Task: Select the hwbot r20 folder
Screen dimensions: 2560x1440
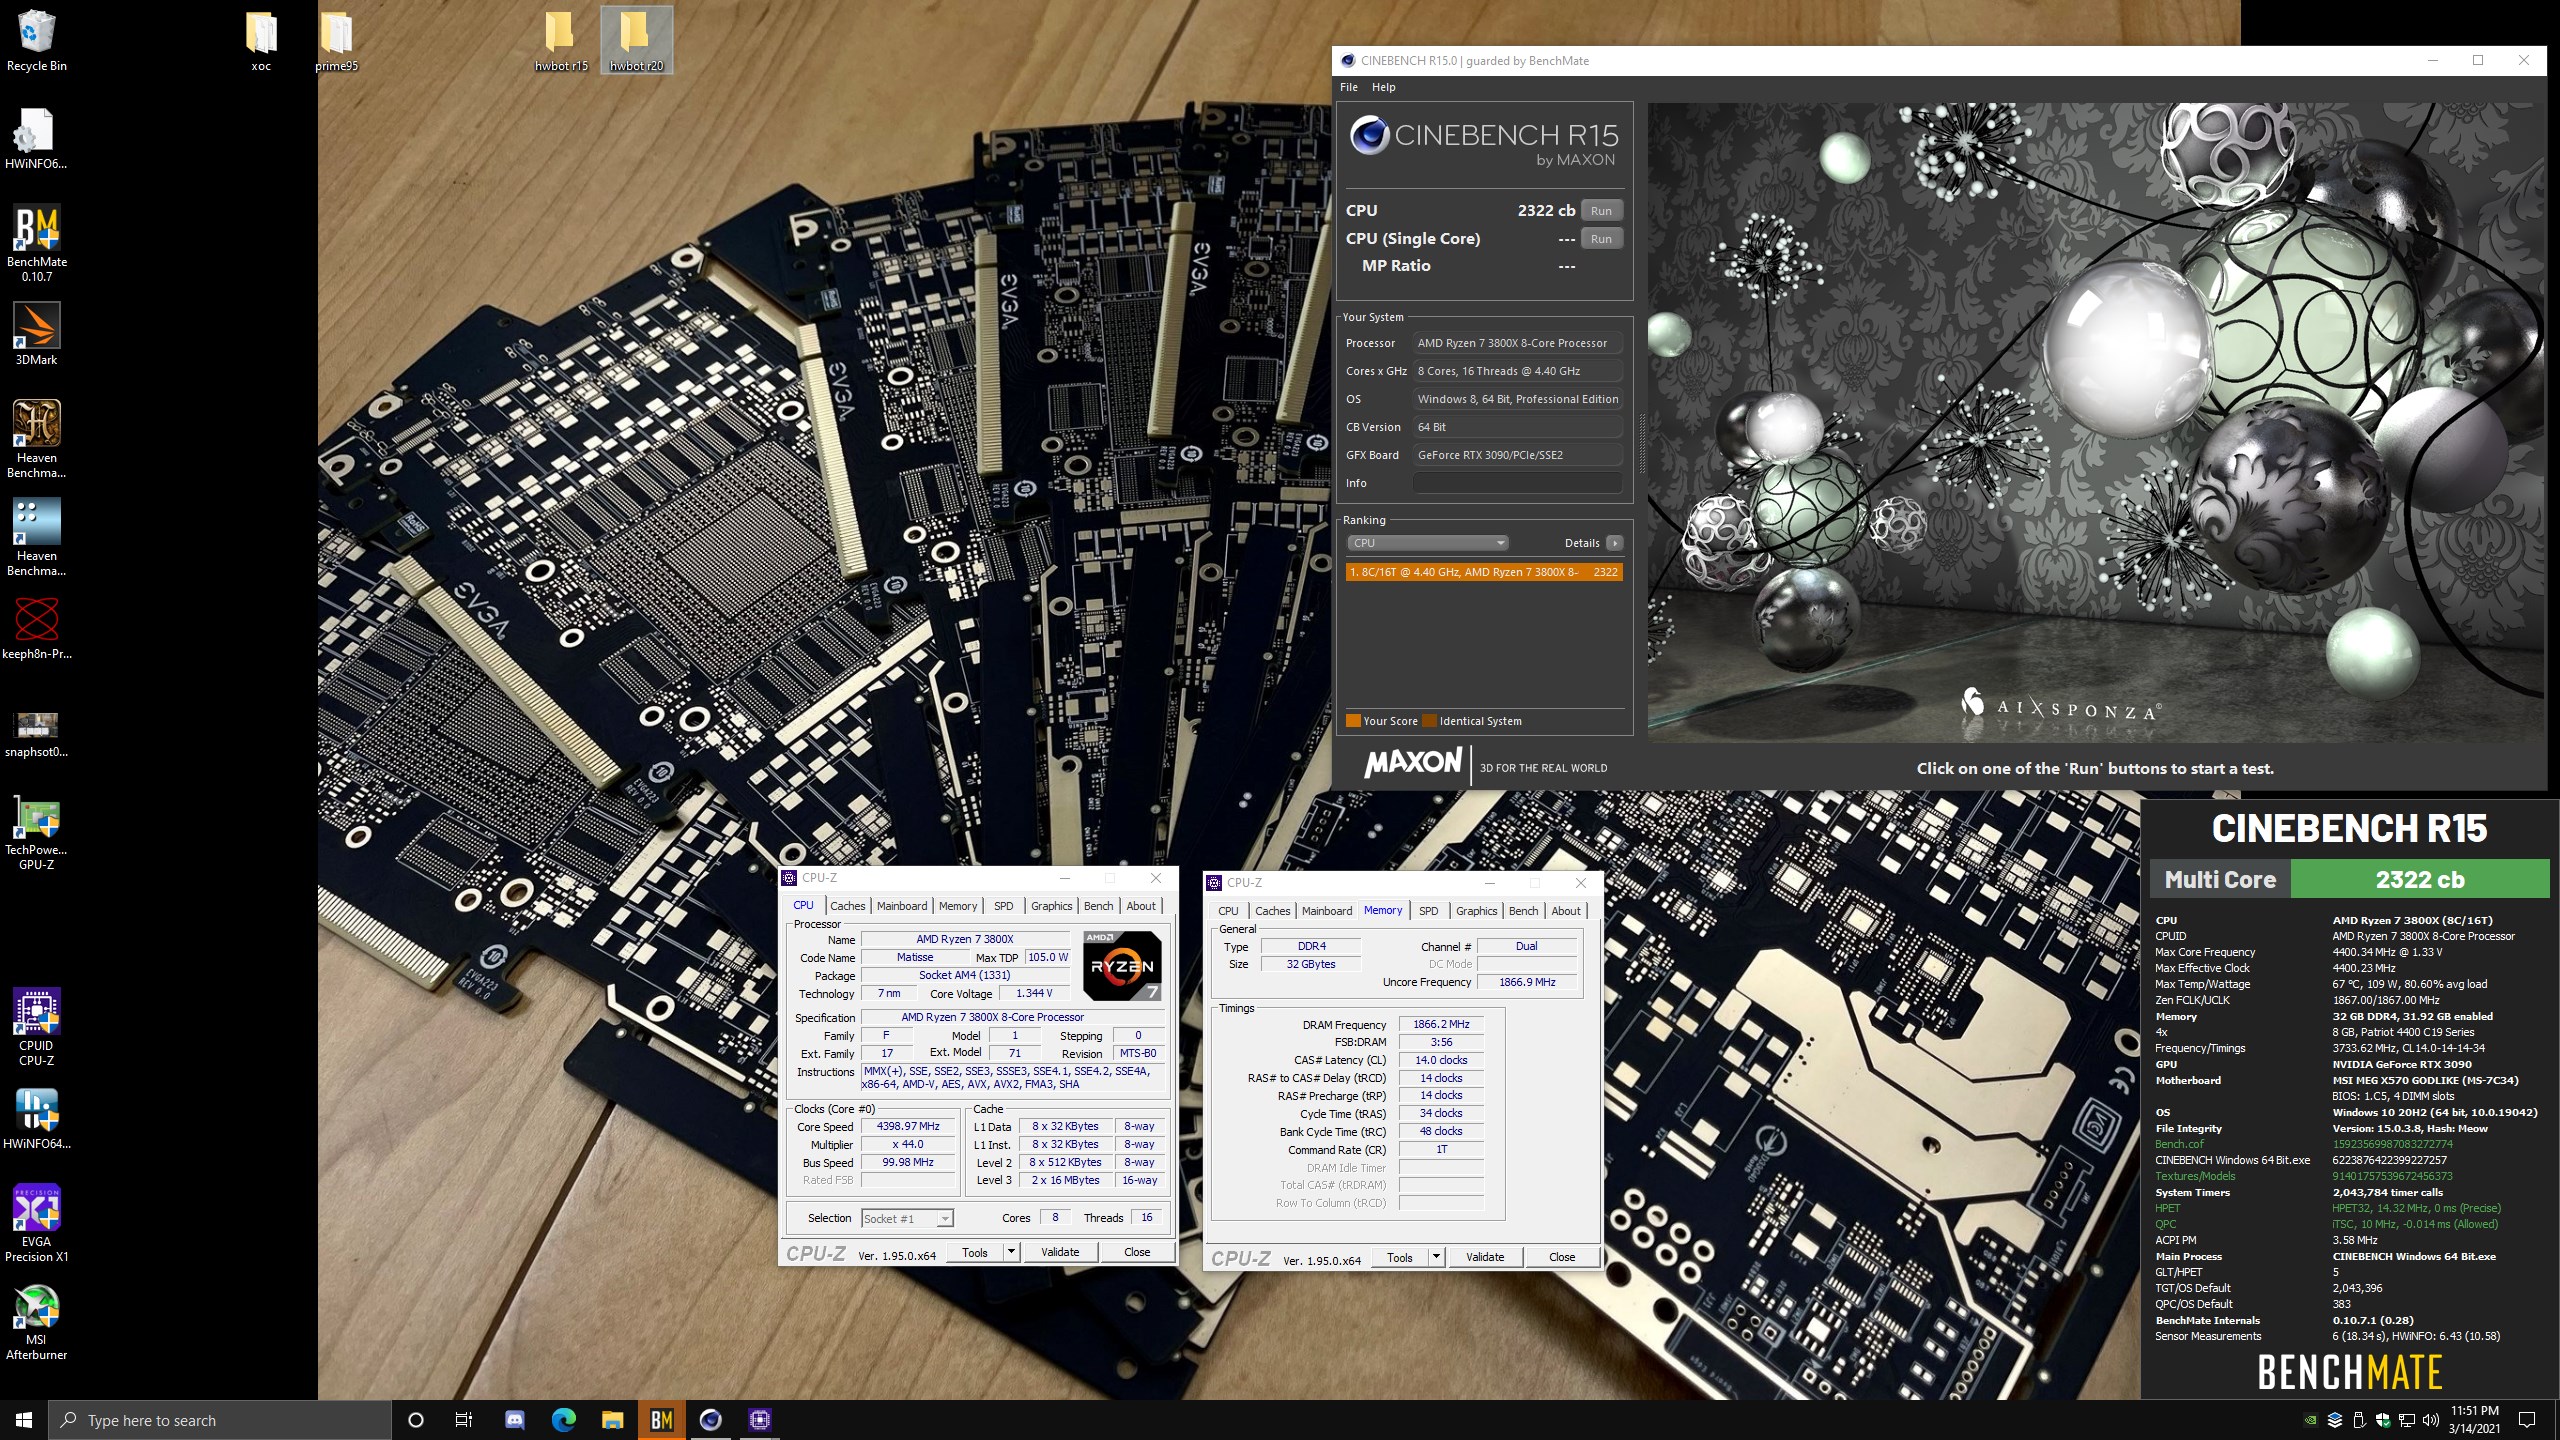Action: click(x=636, y=40)
